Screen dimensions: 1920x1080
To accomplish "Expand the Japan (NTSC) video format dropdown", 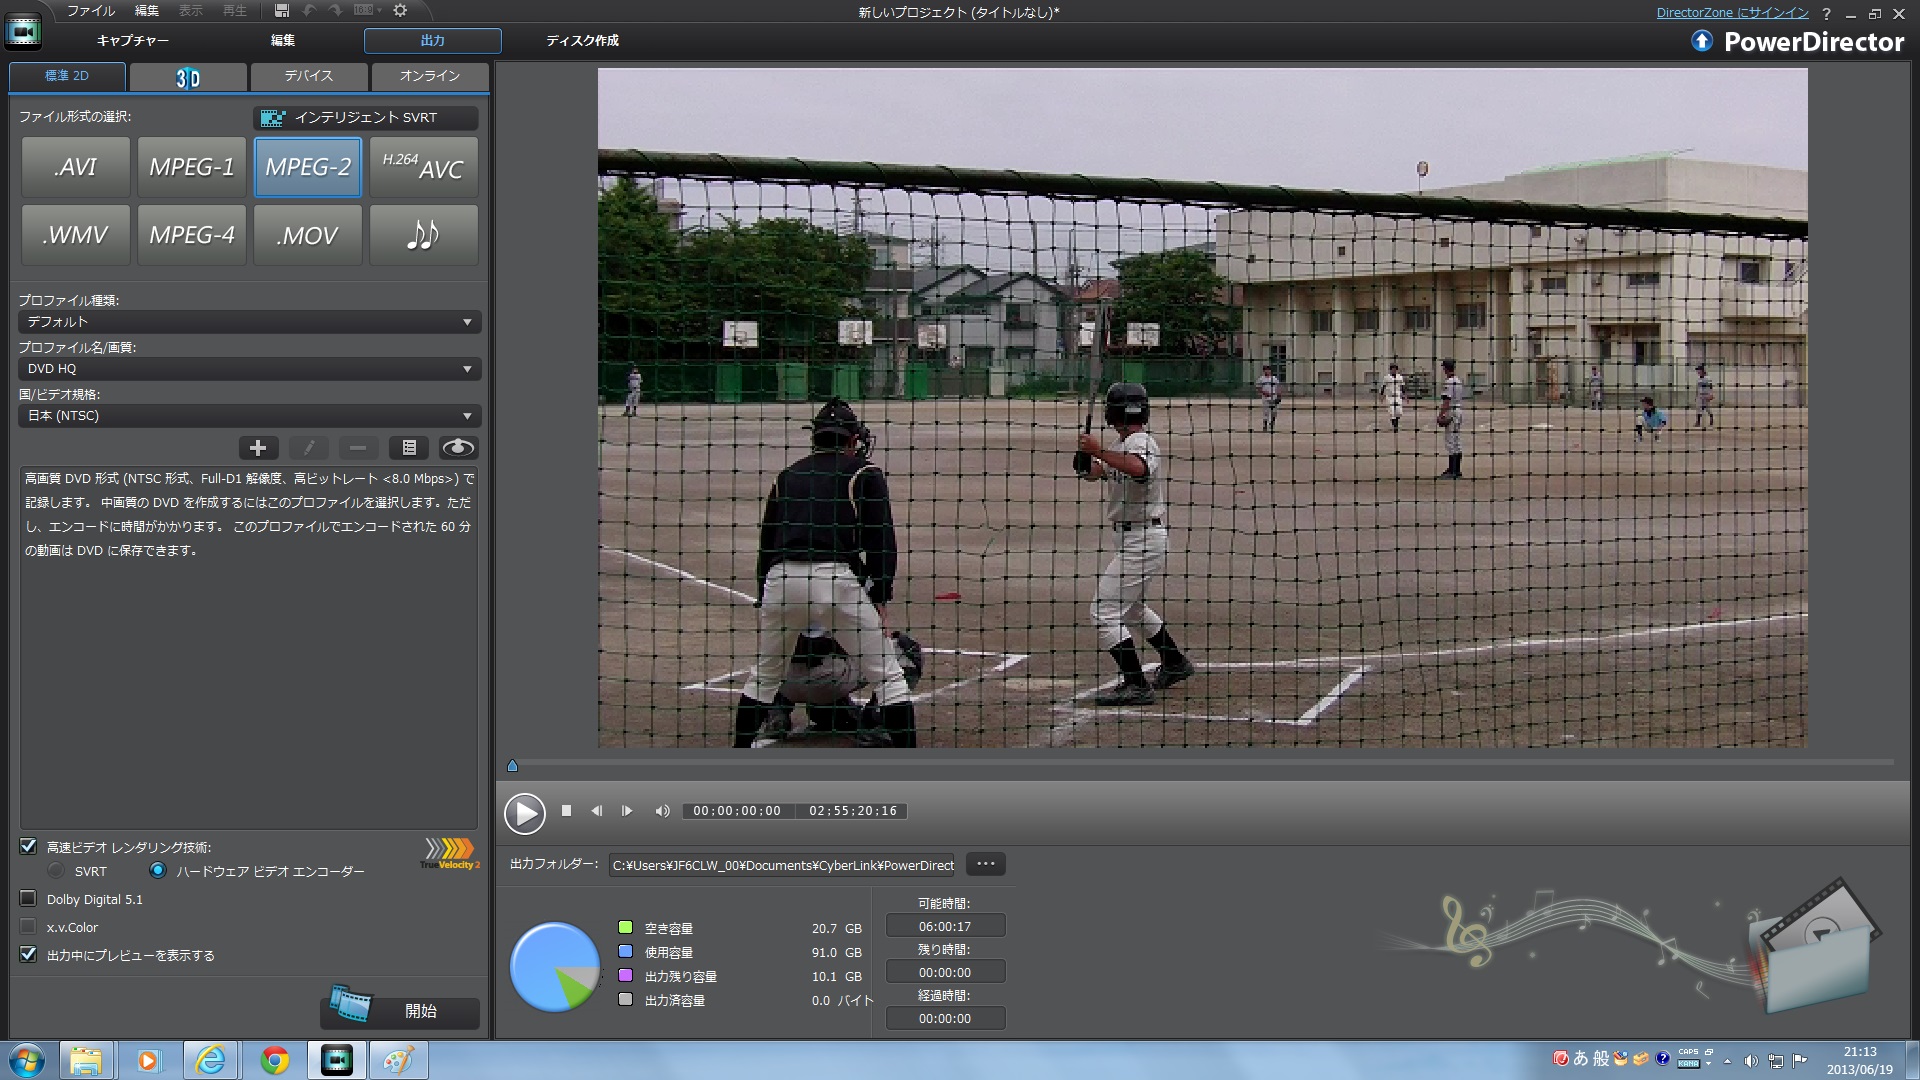I will click(249, 416).
